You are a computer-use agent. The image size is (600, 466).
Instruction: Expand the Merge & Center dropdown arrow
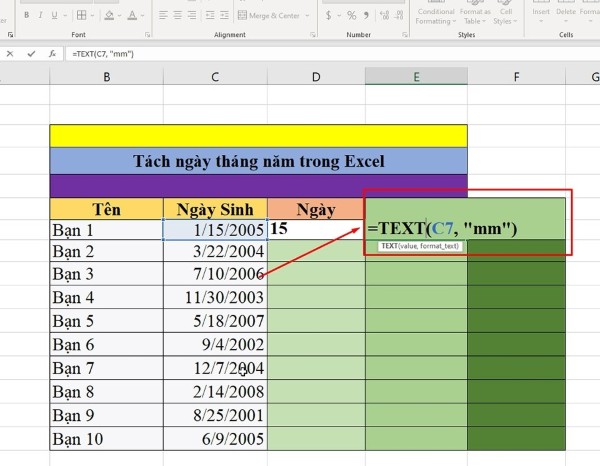tap(307, 16)
